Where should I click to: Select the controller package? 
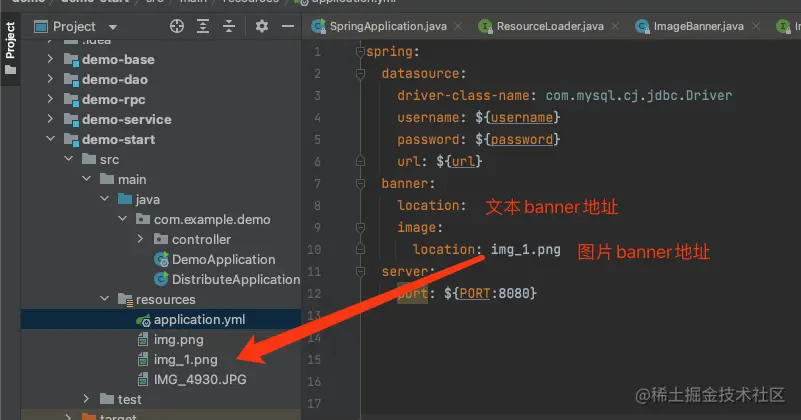(x=201, y=239)
